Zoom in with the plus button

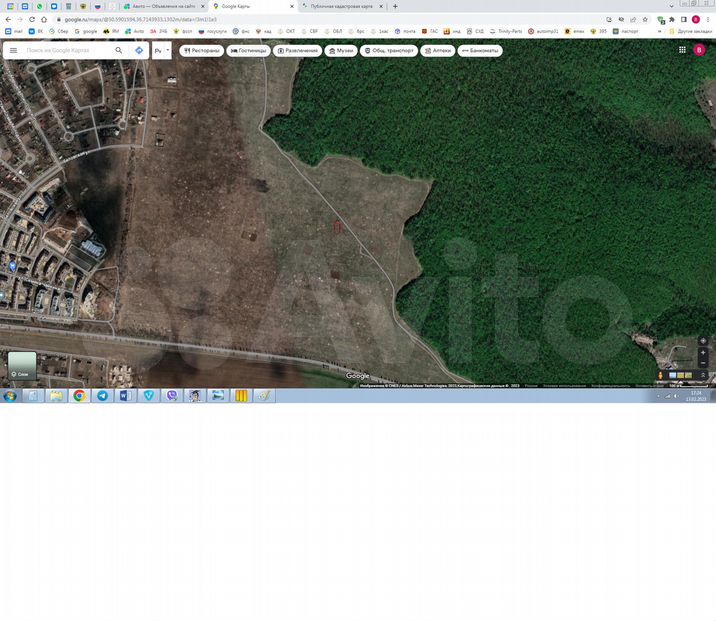point(703,353)
